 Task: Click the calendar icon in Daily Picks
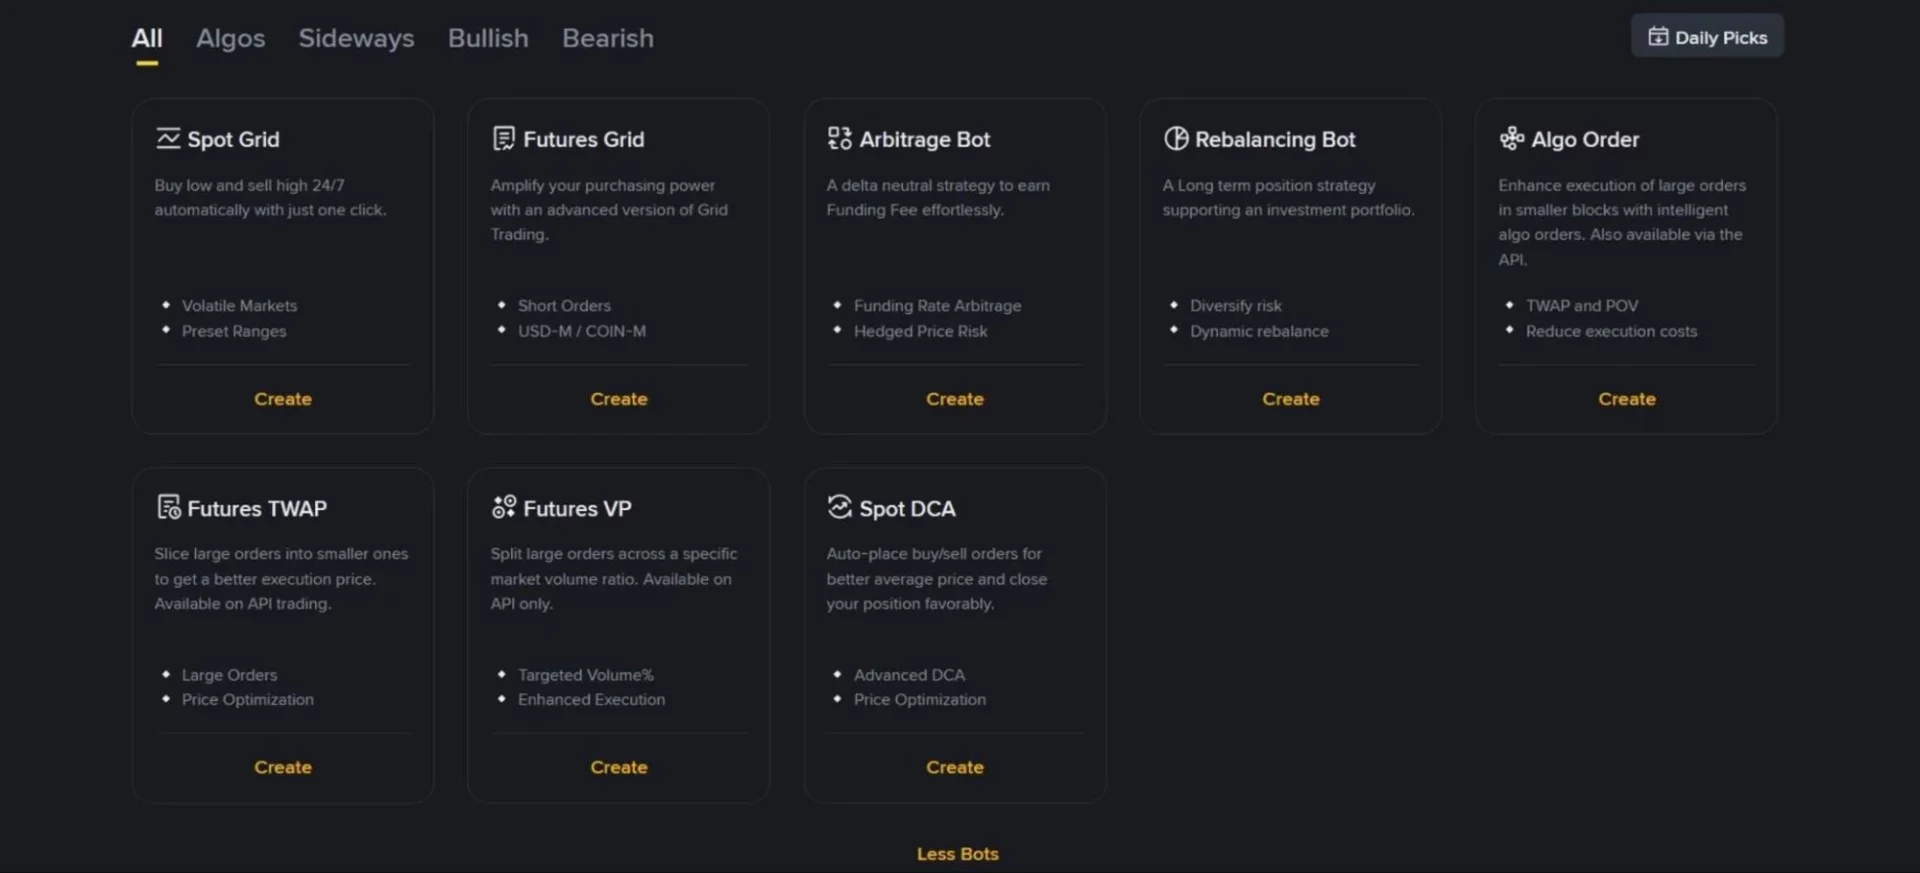(1658, 36)
